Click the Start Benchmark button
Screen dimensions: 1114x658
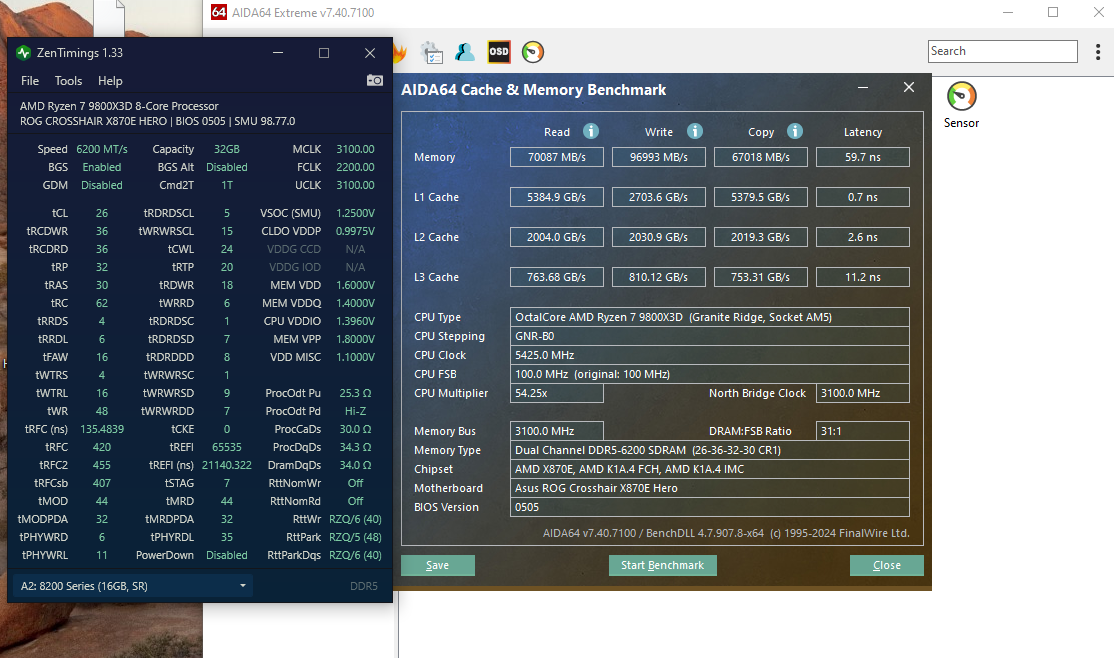pos(662,565)
